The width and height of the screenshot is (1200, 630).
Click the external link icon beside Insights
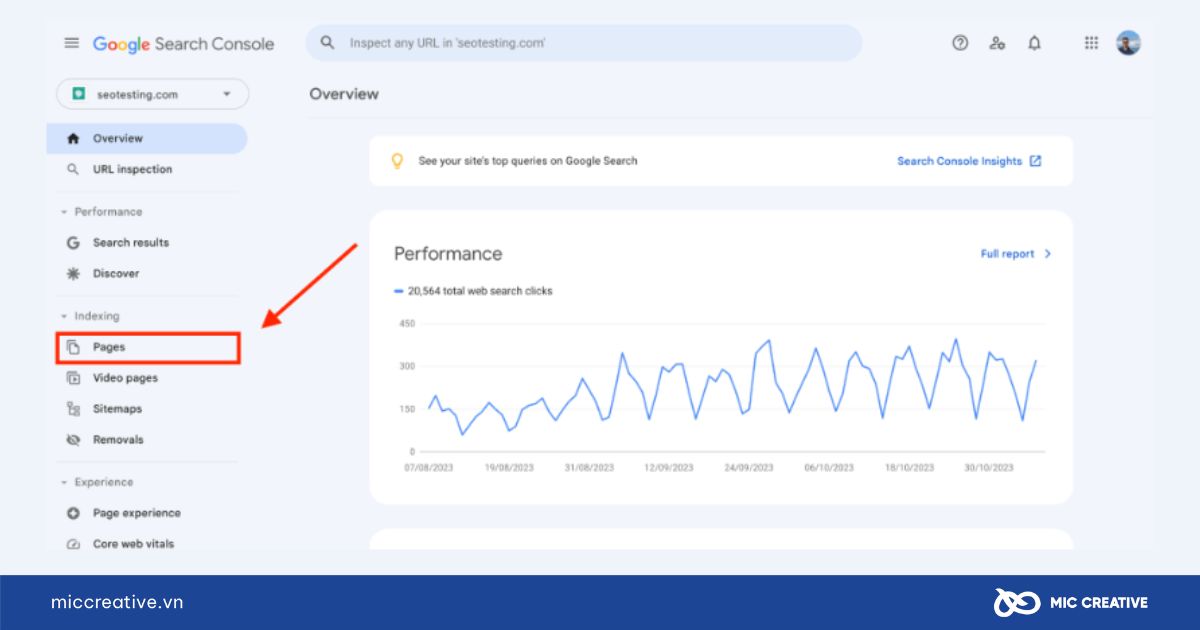tap(1036, 160)
